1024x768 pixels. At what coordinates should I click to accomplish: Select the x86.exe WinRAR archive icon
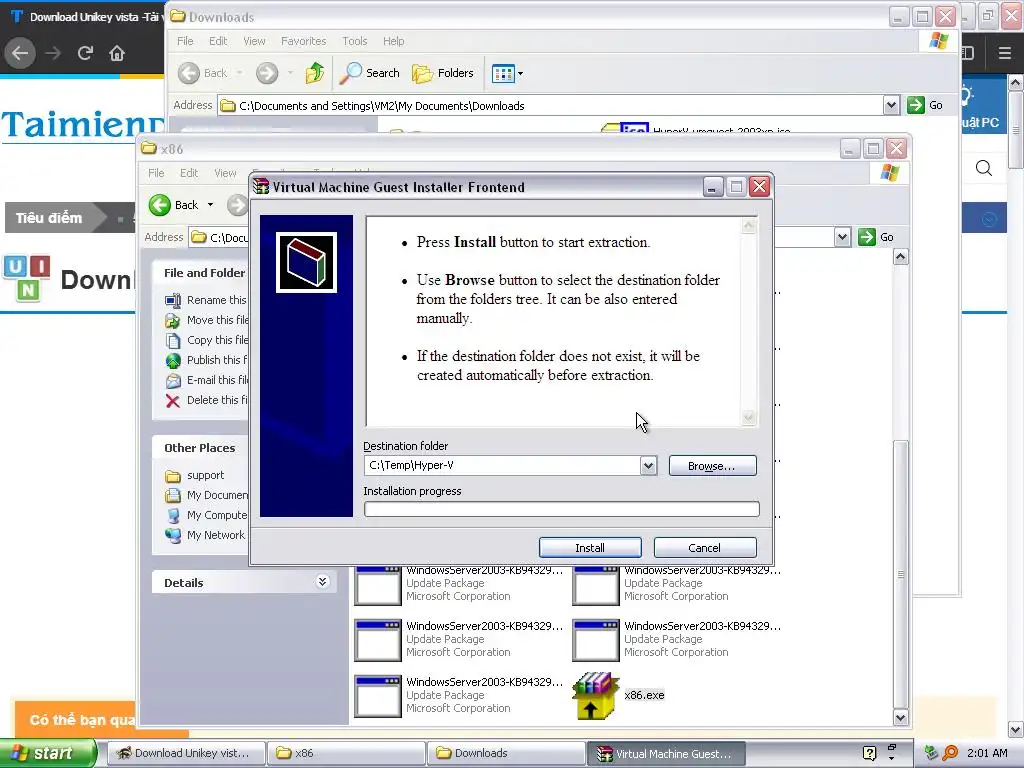tap(595, 696)
